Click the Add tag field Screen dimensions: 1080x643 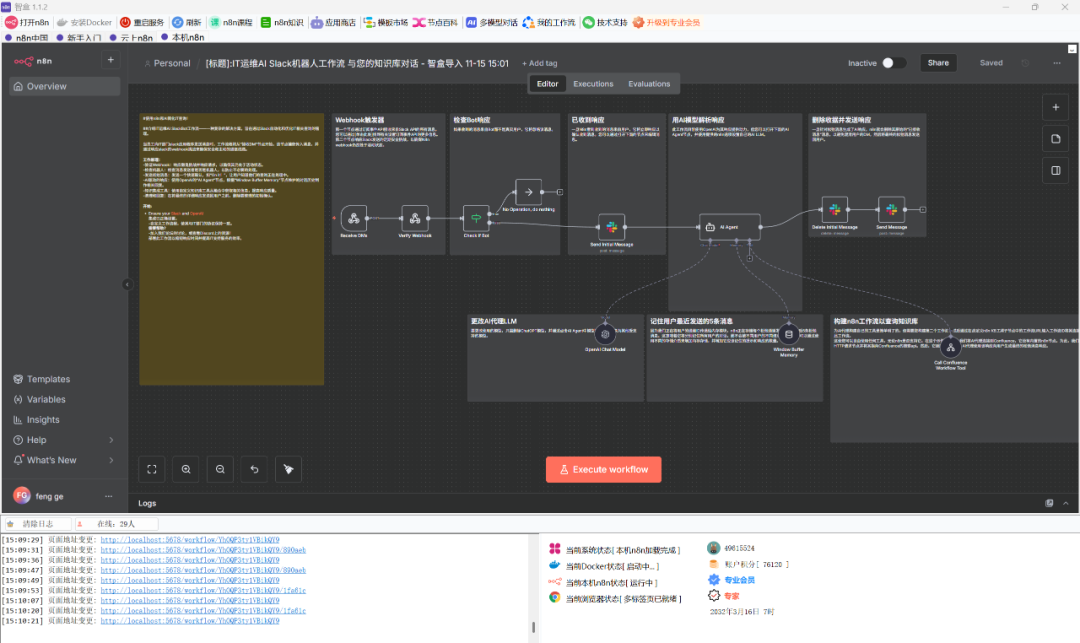point(540,63)
